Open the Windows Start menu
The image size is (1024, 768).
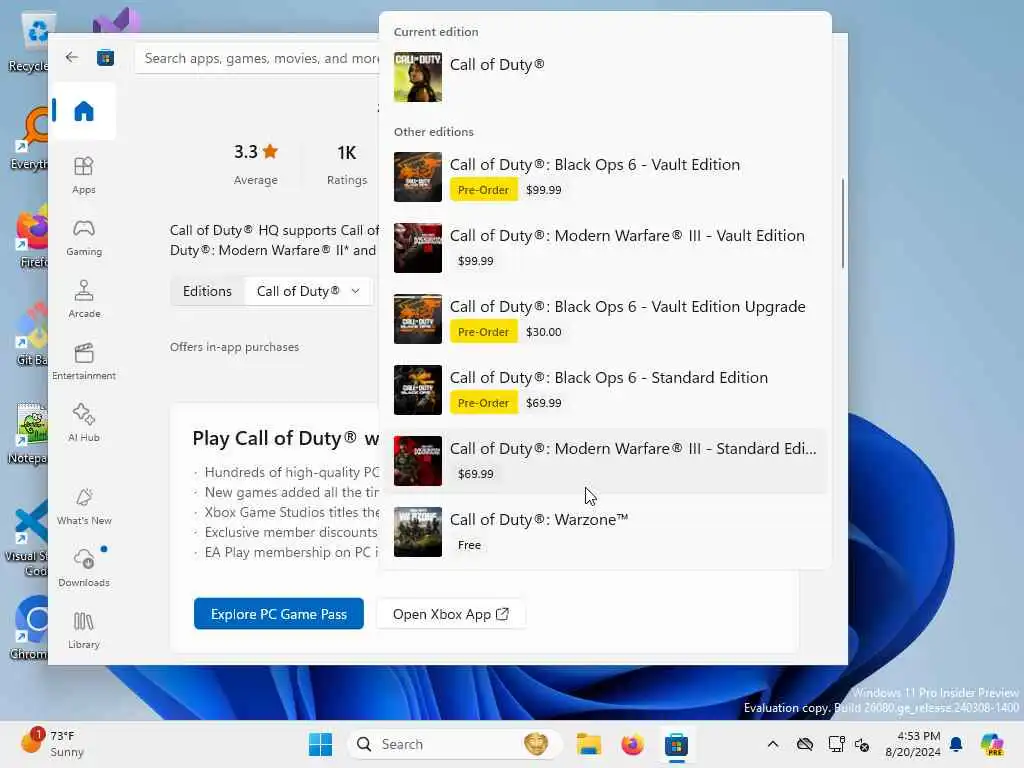[320, 744]
